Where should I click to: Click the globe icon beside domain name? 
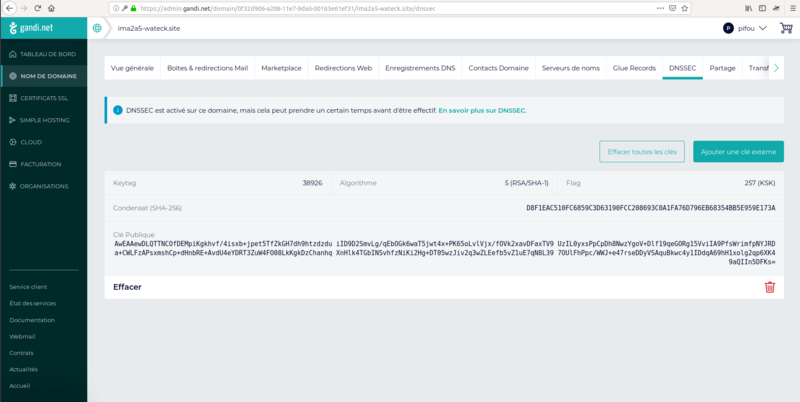98,28
